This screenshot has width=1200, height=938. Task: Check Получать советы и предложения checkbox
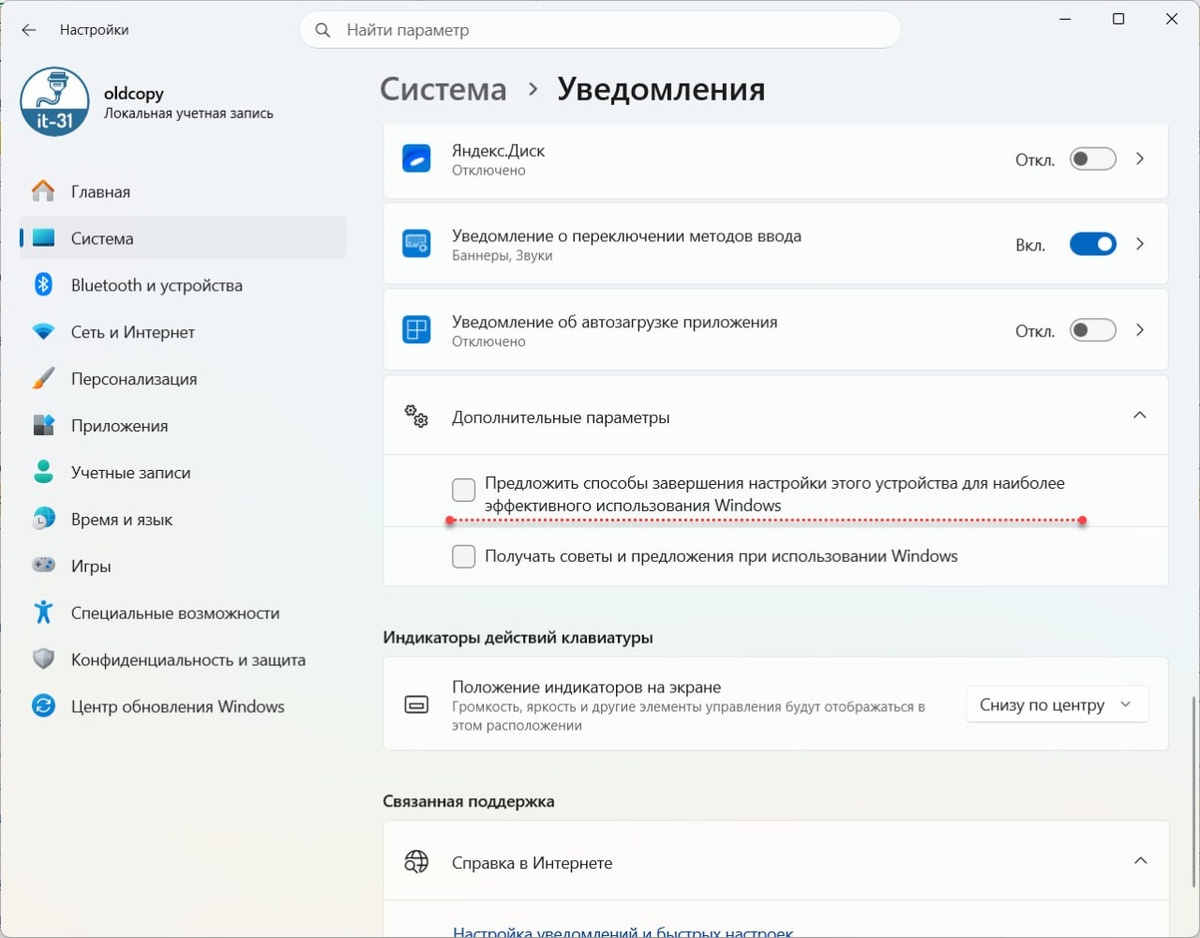click(463, 556)
